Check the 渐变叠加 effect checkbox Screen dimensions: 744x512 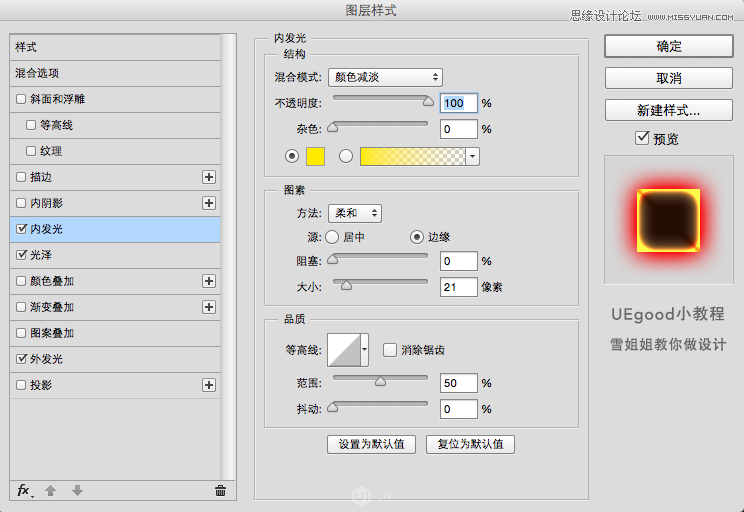coord(21,307)
